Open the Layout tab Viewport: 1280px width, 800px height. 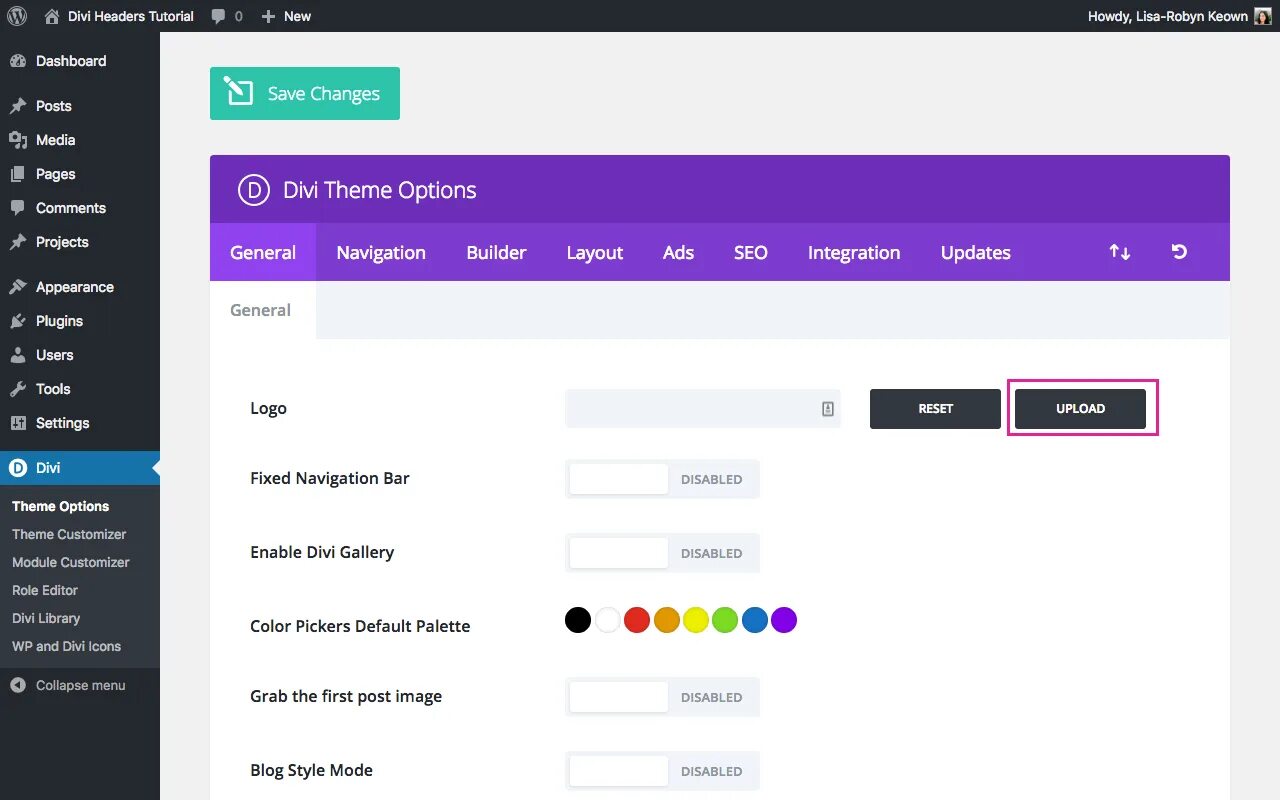595,252
